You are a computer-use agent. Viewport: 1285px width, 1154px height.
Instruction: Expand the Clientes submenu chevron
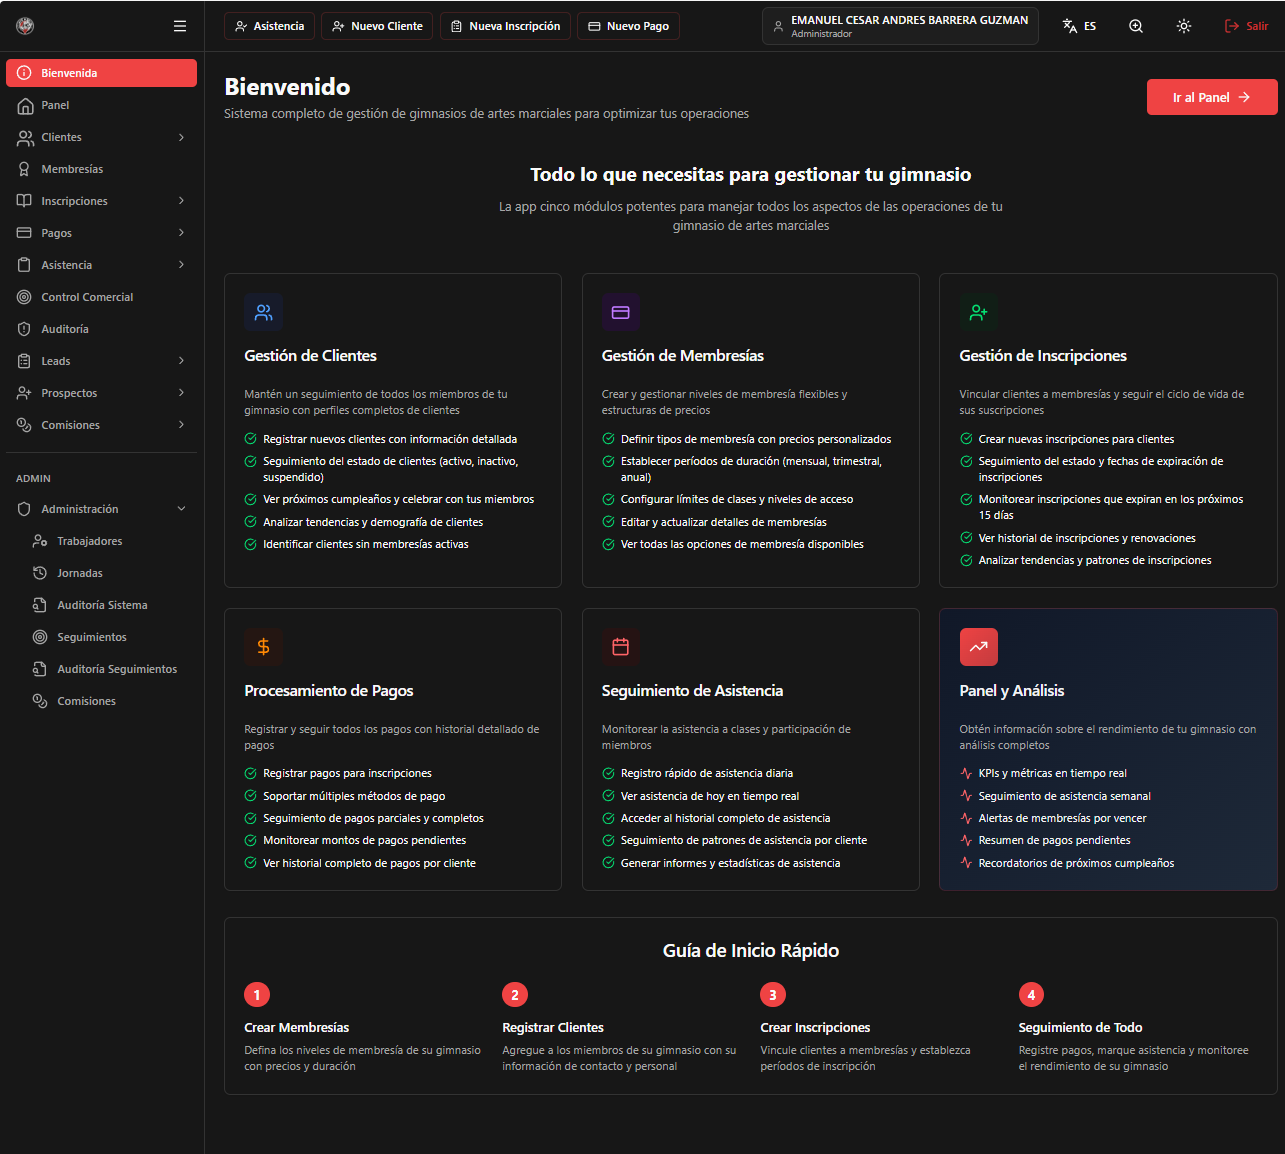coord(181,137)
